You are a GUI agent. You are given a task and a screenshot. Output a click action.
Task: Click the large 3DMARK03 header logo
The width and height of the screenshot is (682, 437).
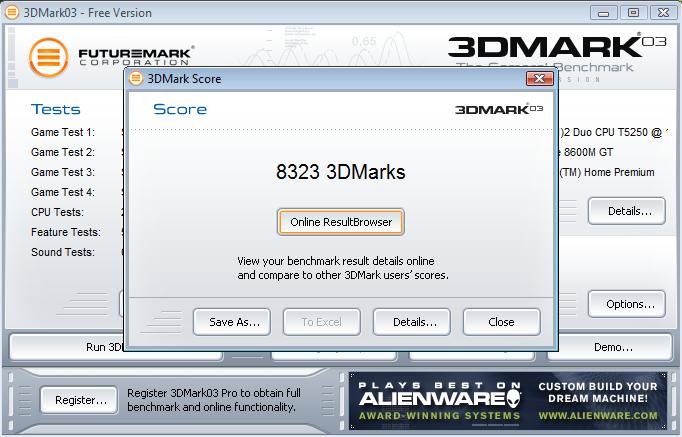tap(557, 47)
